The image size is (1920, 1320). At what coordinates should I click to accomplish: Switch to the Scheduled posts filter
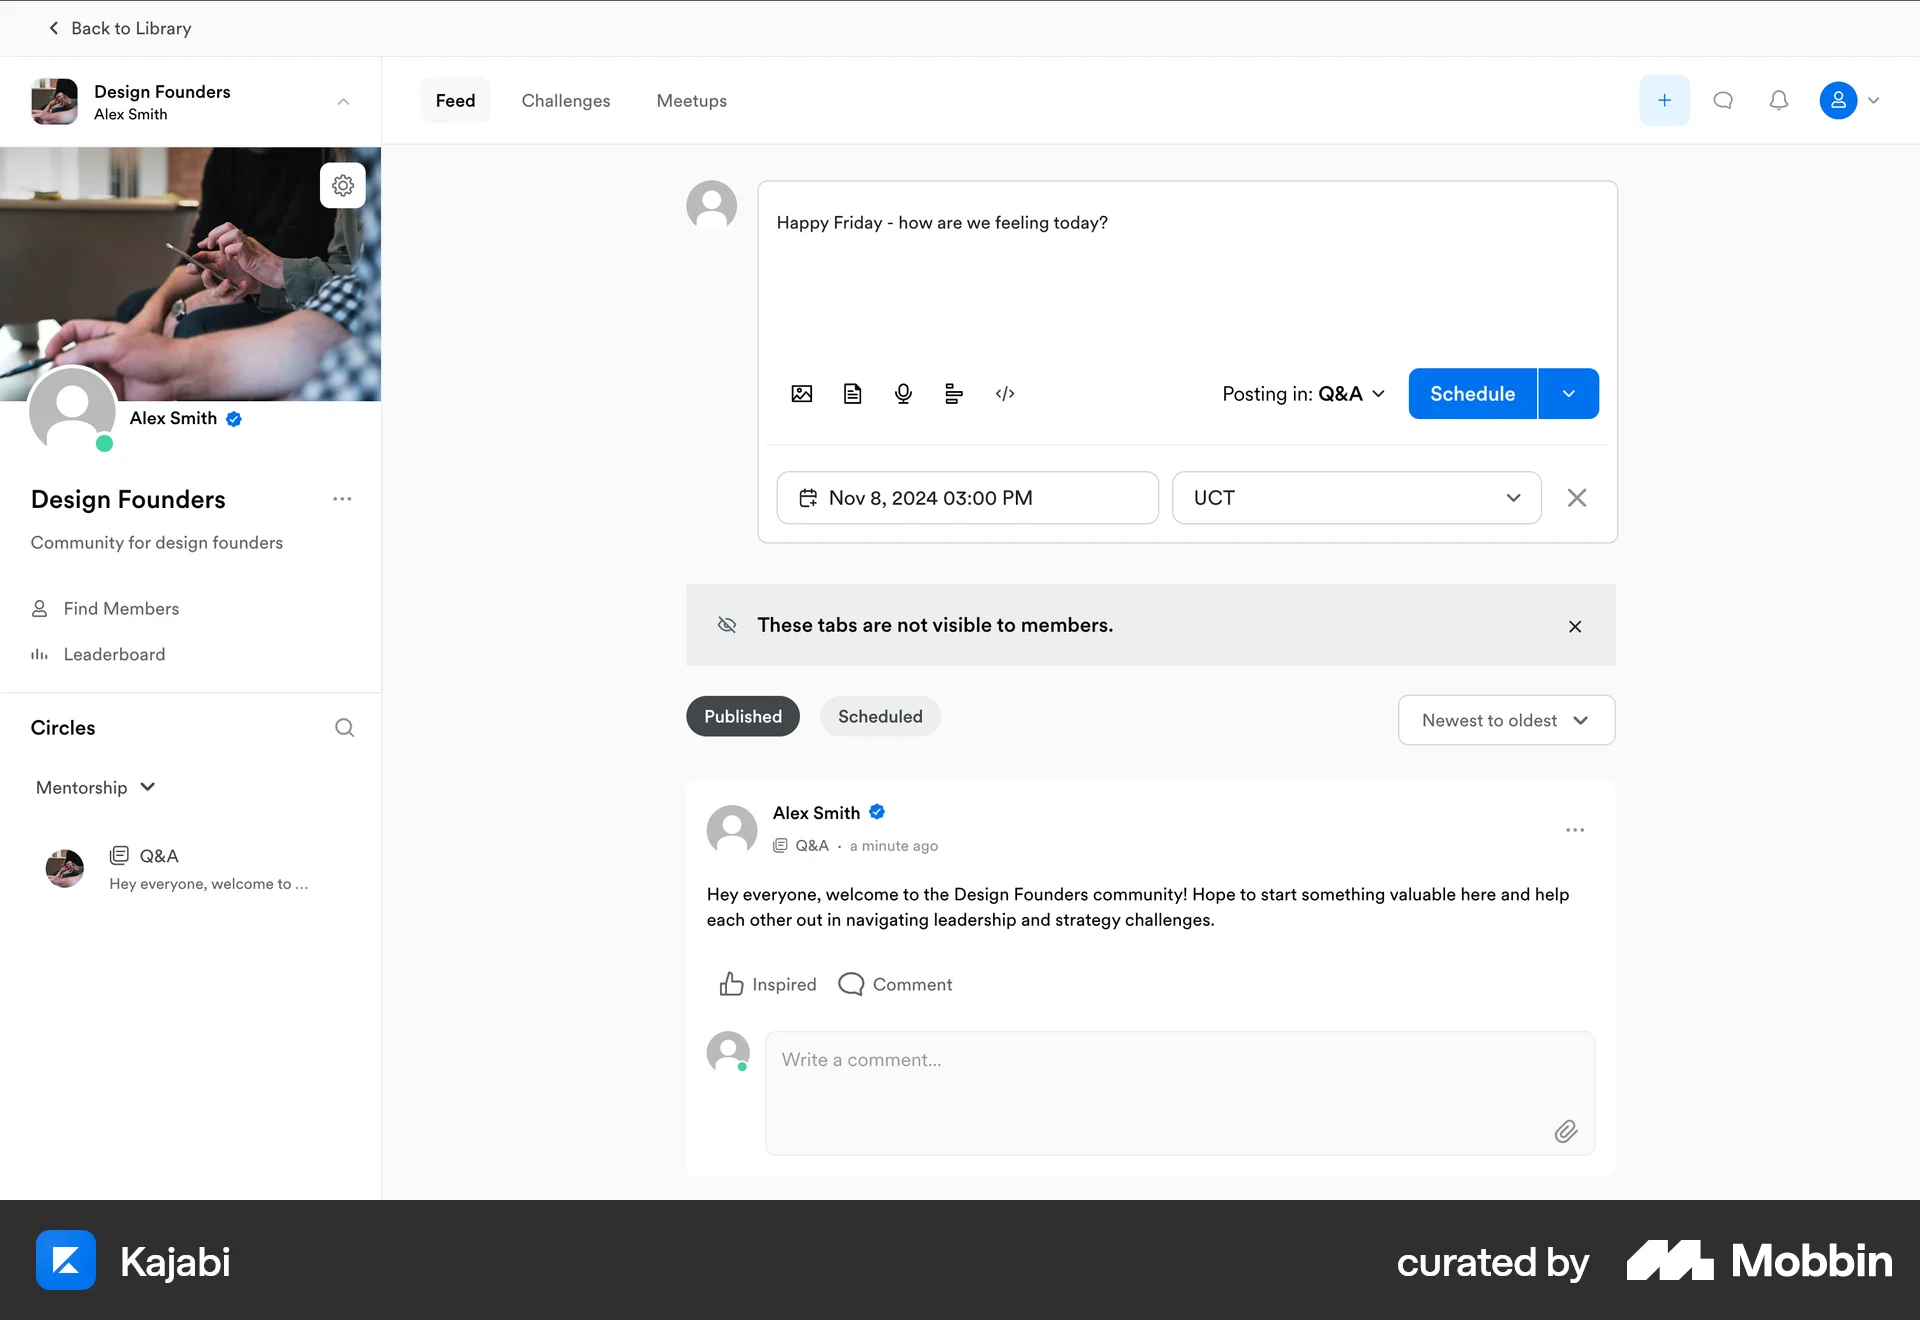pos(879,716)
